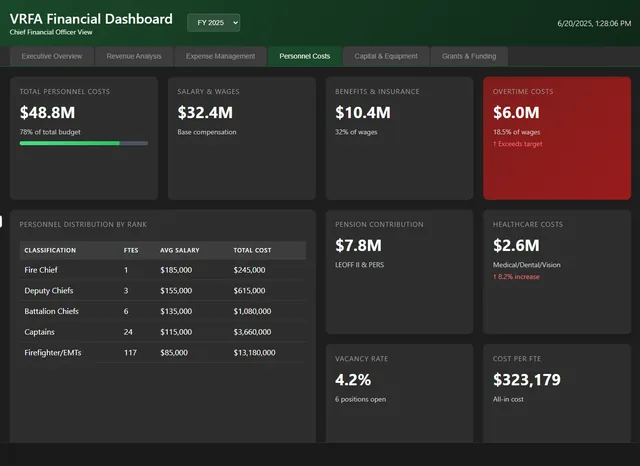Select the $32.4M salary & wages value
640x466 pixels.
pyautogui.click(x=205, y=113)
